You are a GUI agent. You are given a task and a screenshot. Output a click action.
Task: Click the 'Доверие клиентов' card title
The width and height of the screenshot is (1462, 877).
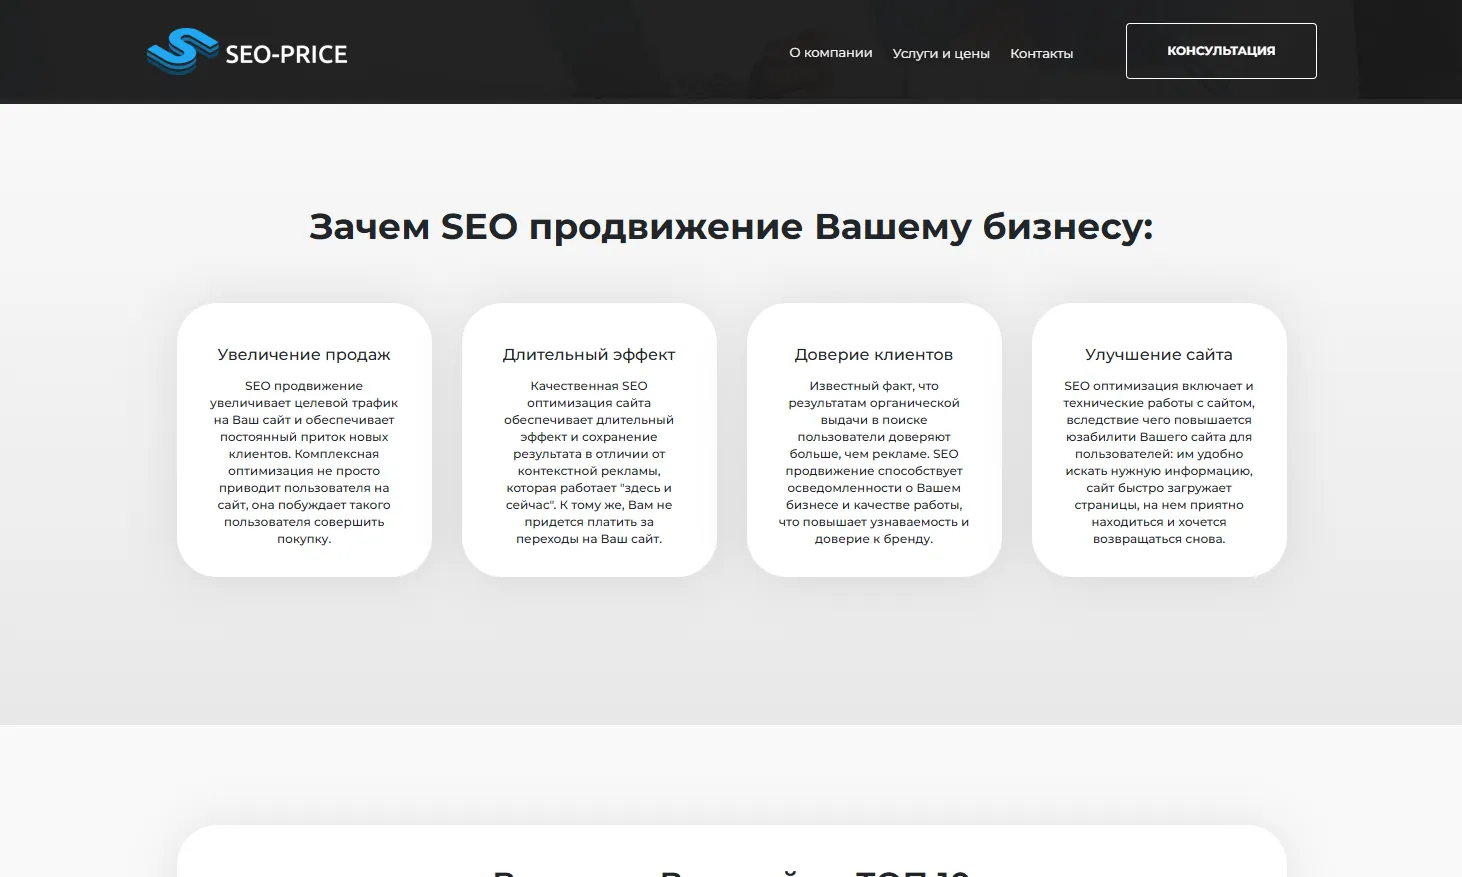tap(873, 355)
